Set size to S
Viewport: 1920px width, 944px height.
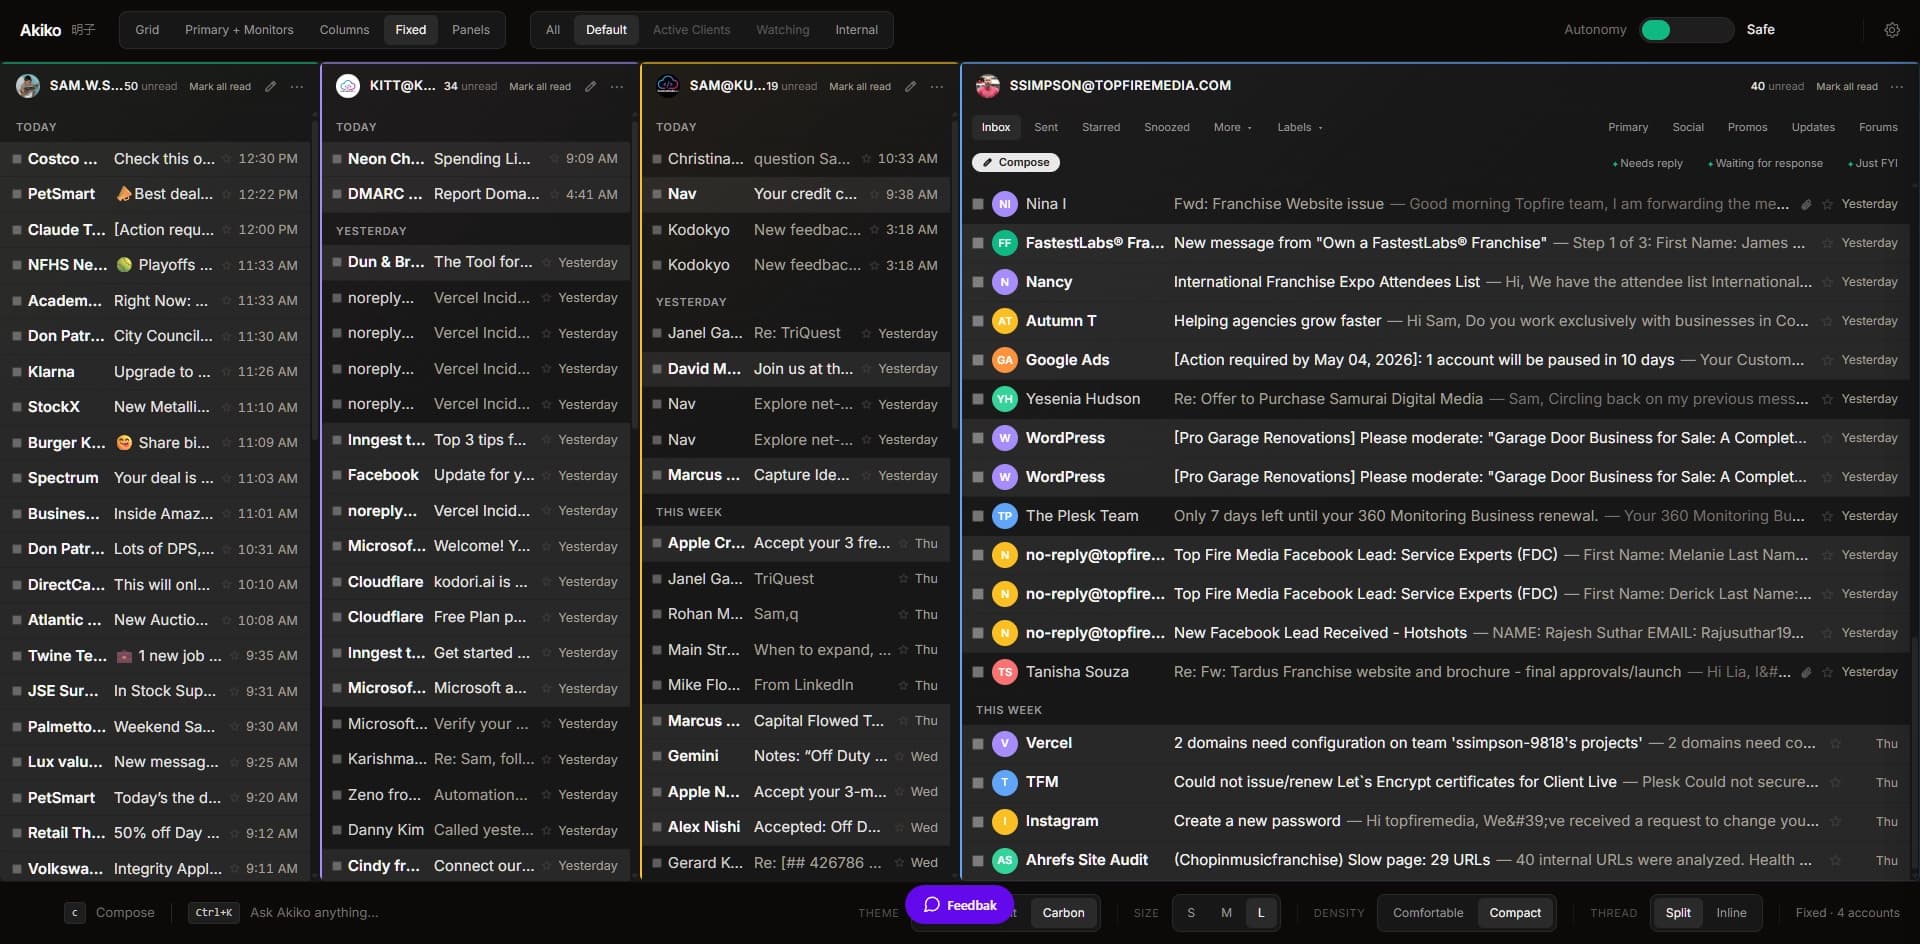pyautogui.click(x=1191, y=913)
